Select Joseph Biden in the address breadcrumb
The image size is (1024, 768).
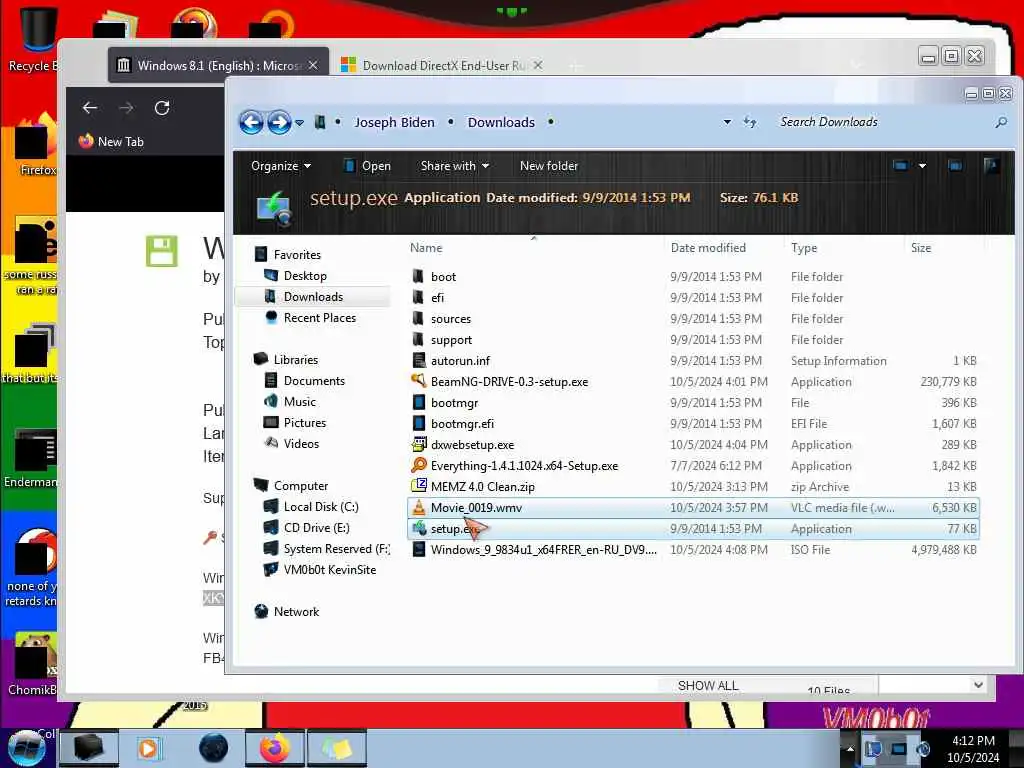click(394, 122)
